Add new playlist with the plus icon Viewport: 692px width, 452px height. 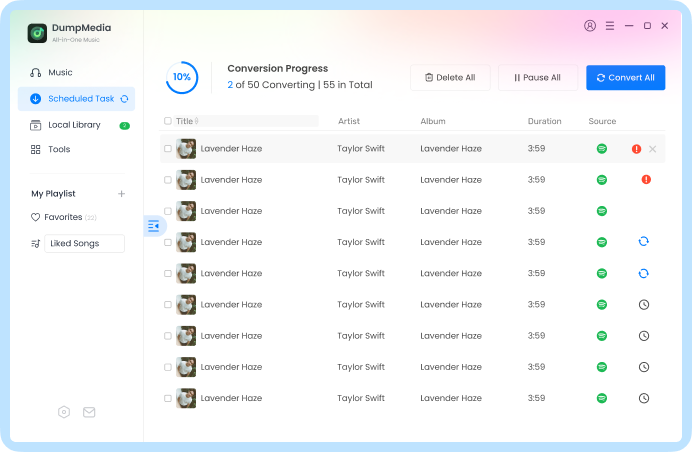121,194
